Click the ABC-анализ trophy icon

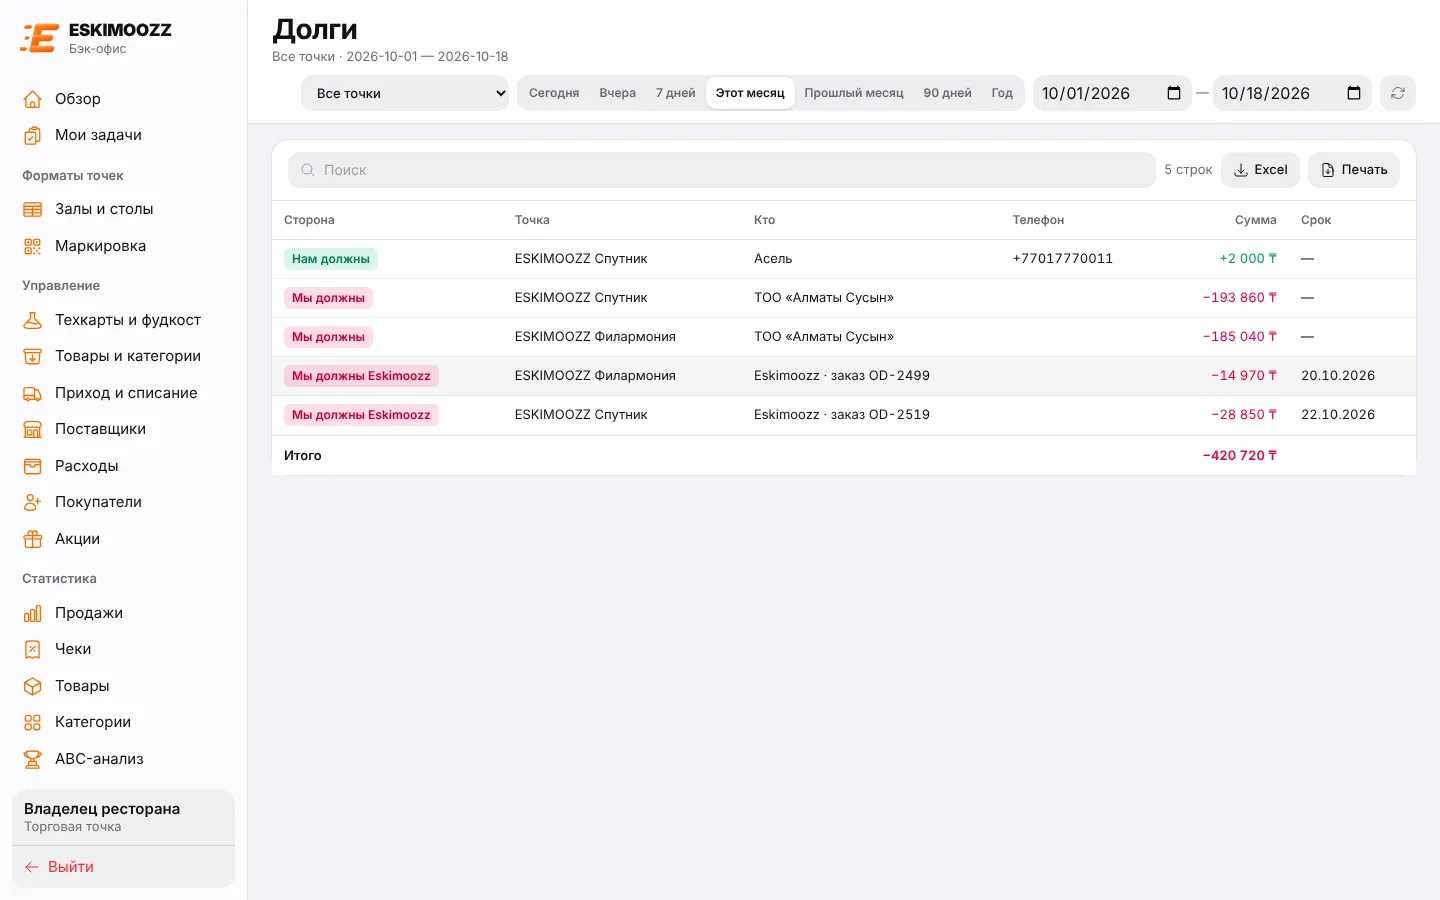coord(33,759)
